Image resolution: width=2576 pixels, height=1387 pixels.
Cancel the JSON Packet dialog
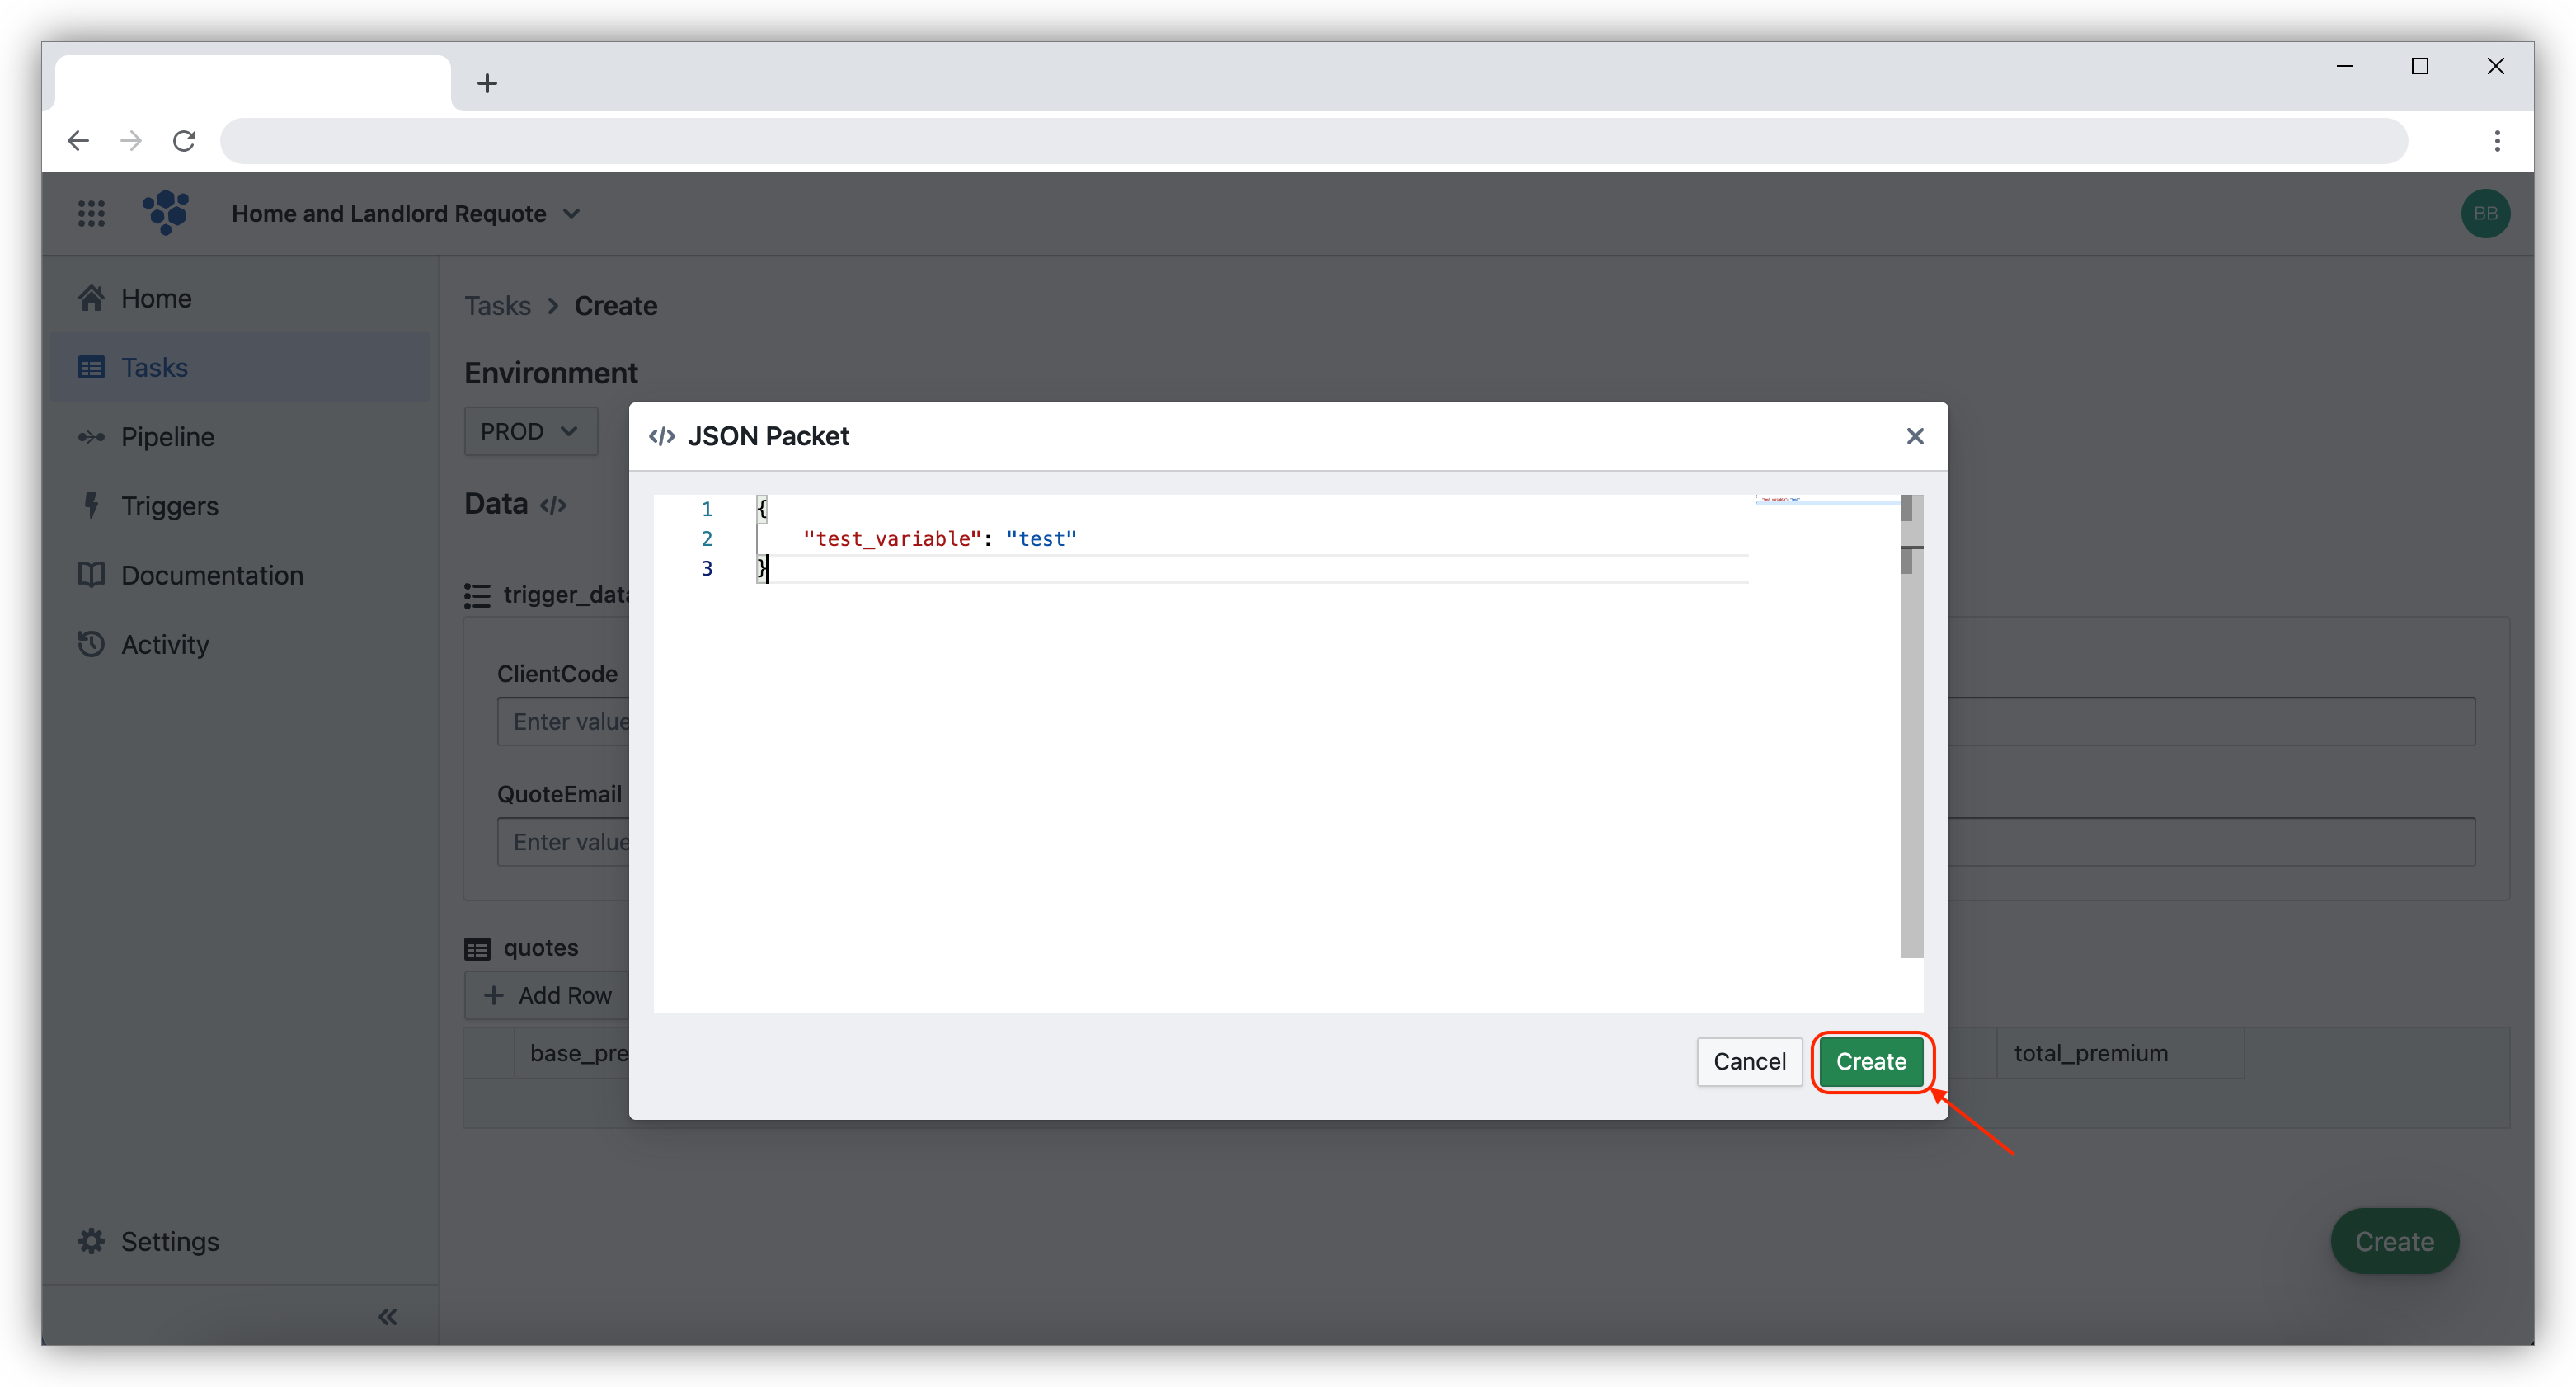click(1748, 1062)
